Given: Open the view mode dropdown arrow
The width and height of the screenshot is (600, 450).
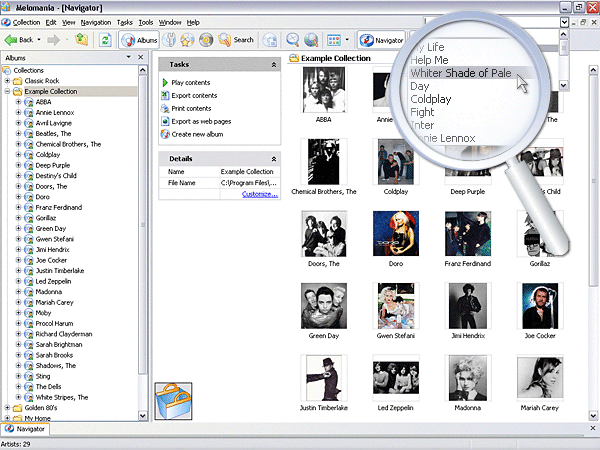Looking at the screenshot, I should [347, 39].
